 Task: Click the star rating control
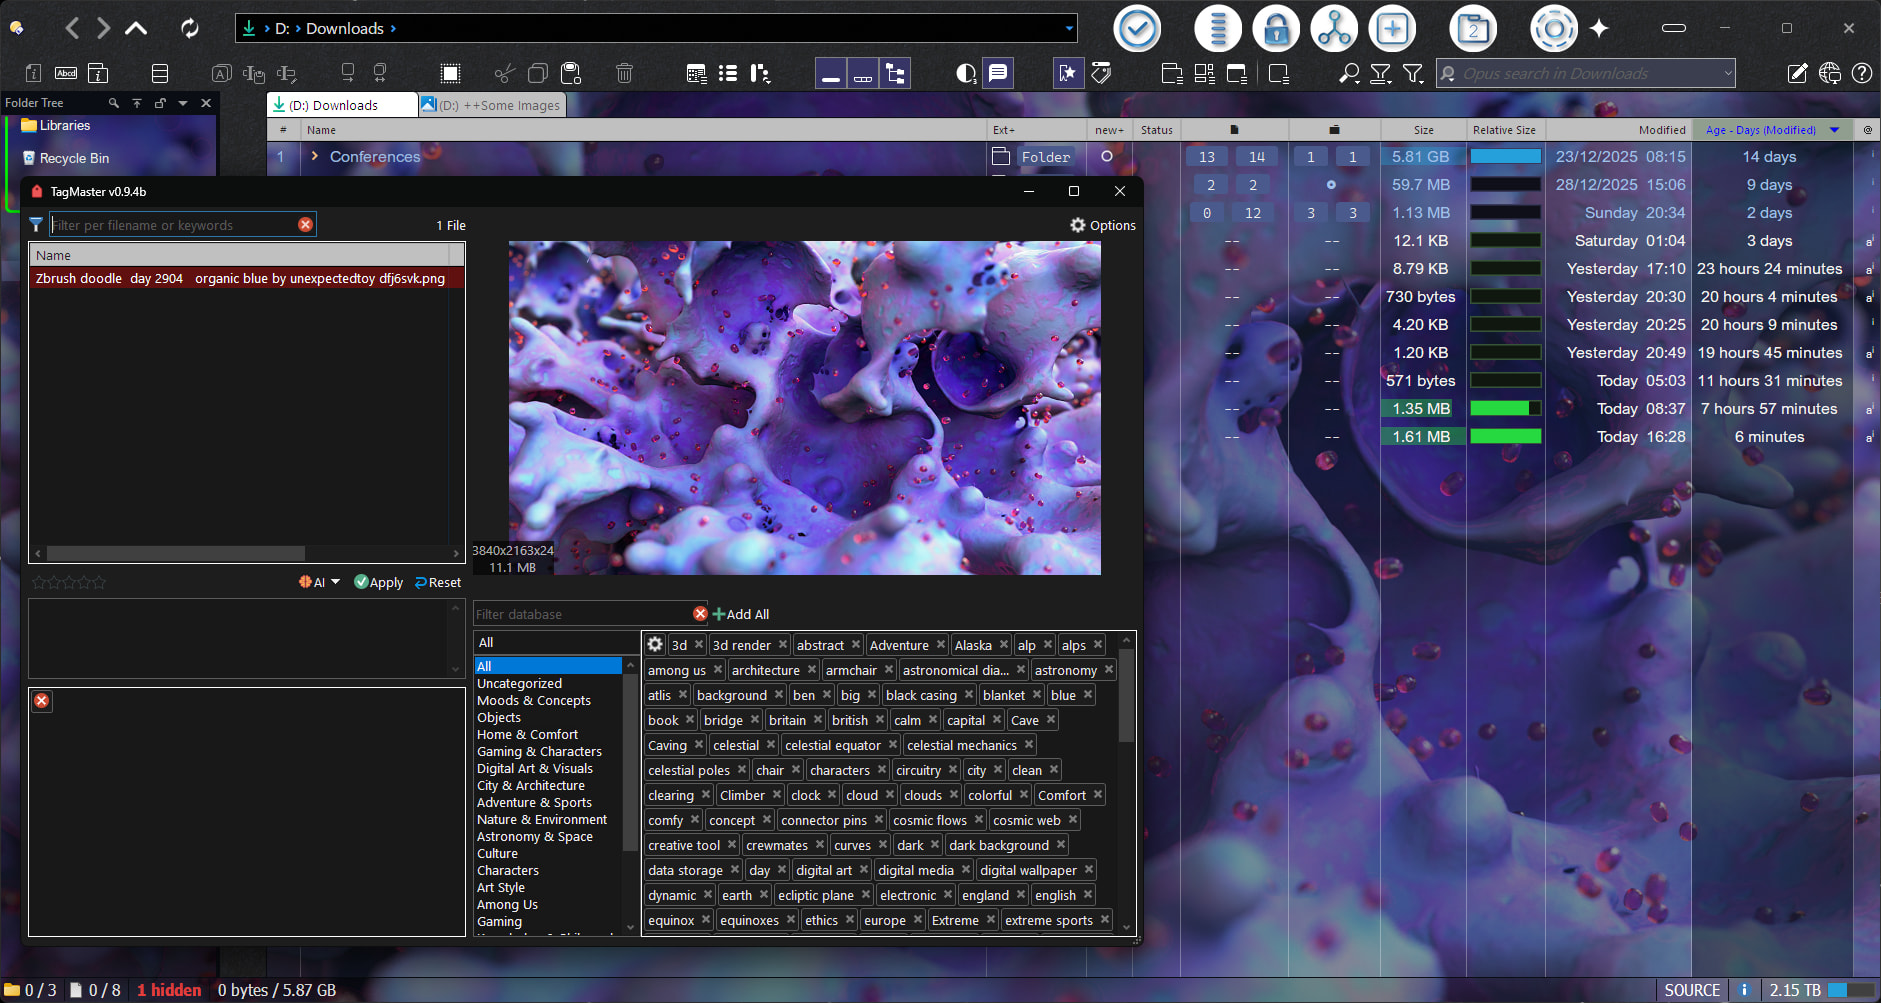click(x=69, y=582)
